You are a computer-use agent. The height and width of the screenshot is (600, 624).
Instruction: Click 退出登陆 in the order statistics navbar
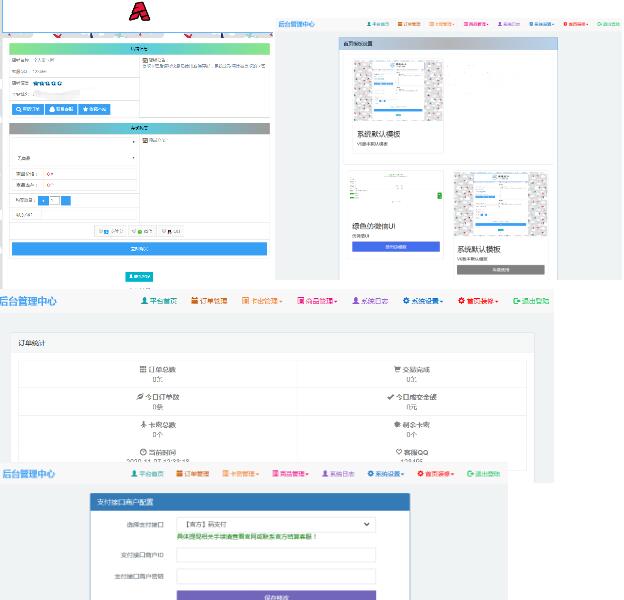point(531,300)
